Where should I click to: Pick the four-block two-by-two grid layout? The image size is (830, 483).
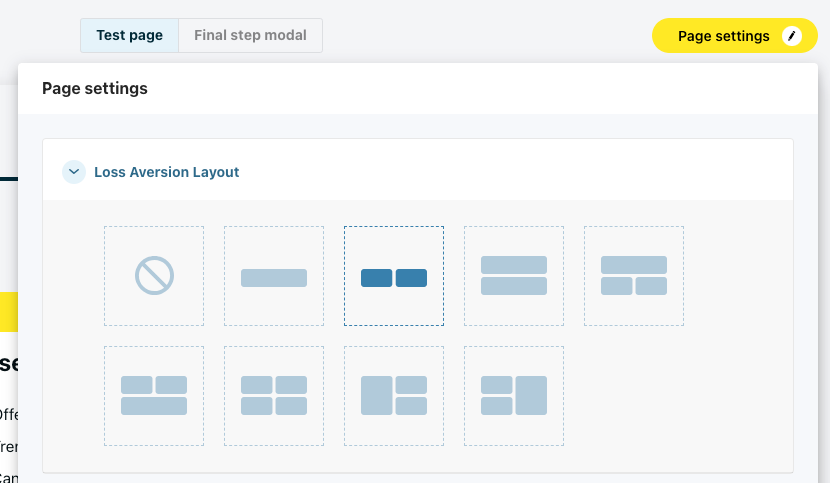click(274, 396)
